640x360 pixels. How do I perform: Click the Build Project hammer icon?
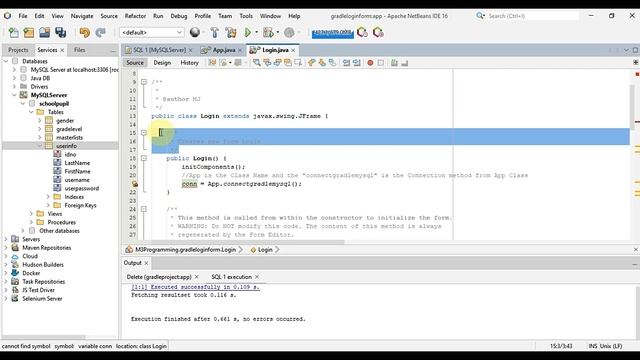[x=215, y=32]
